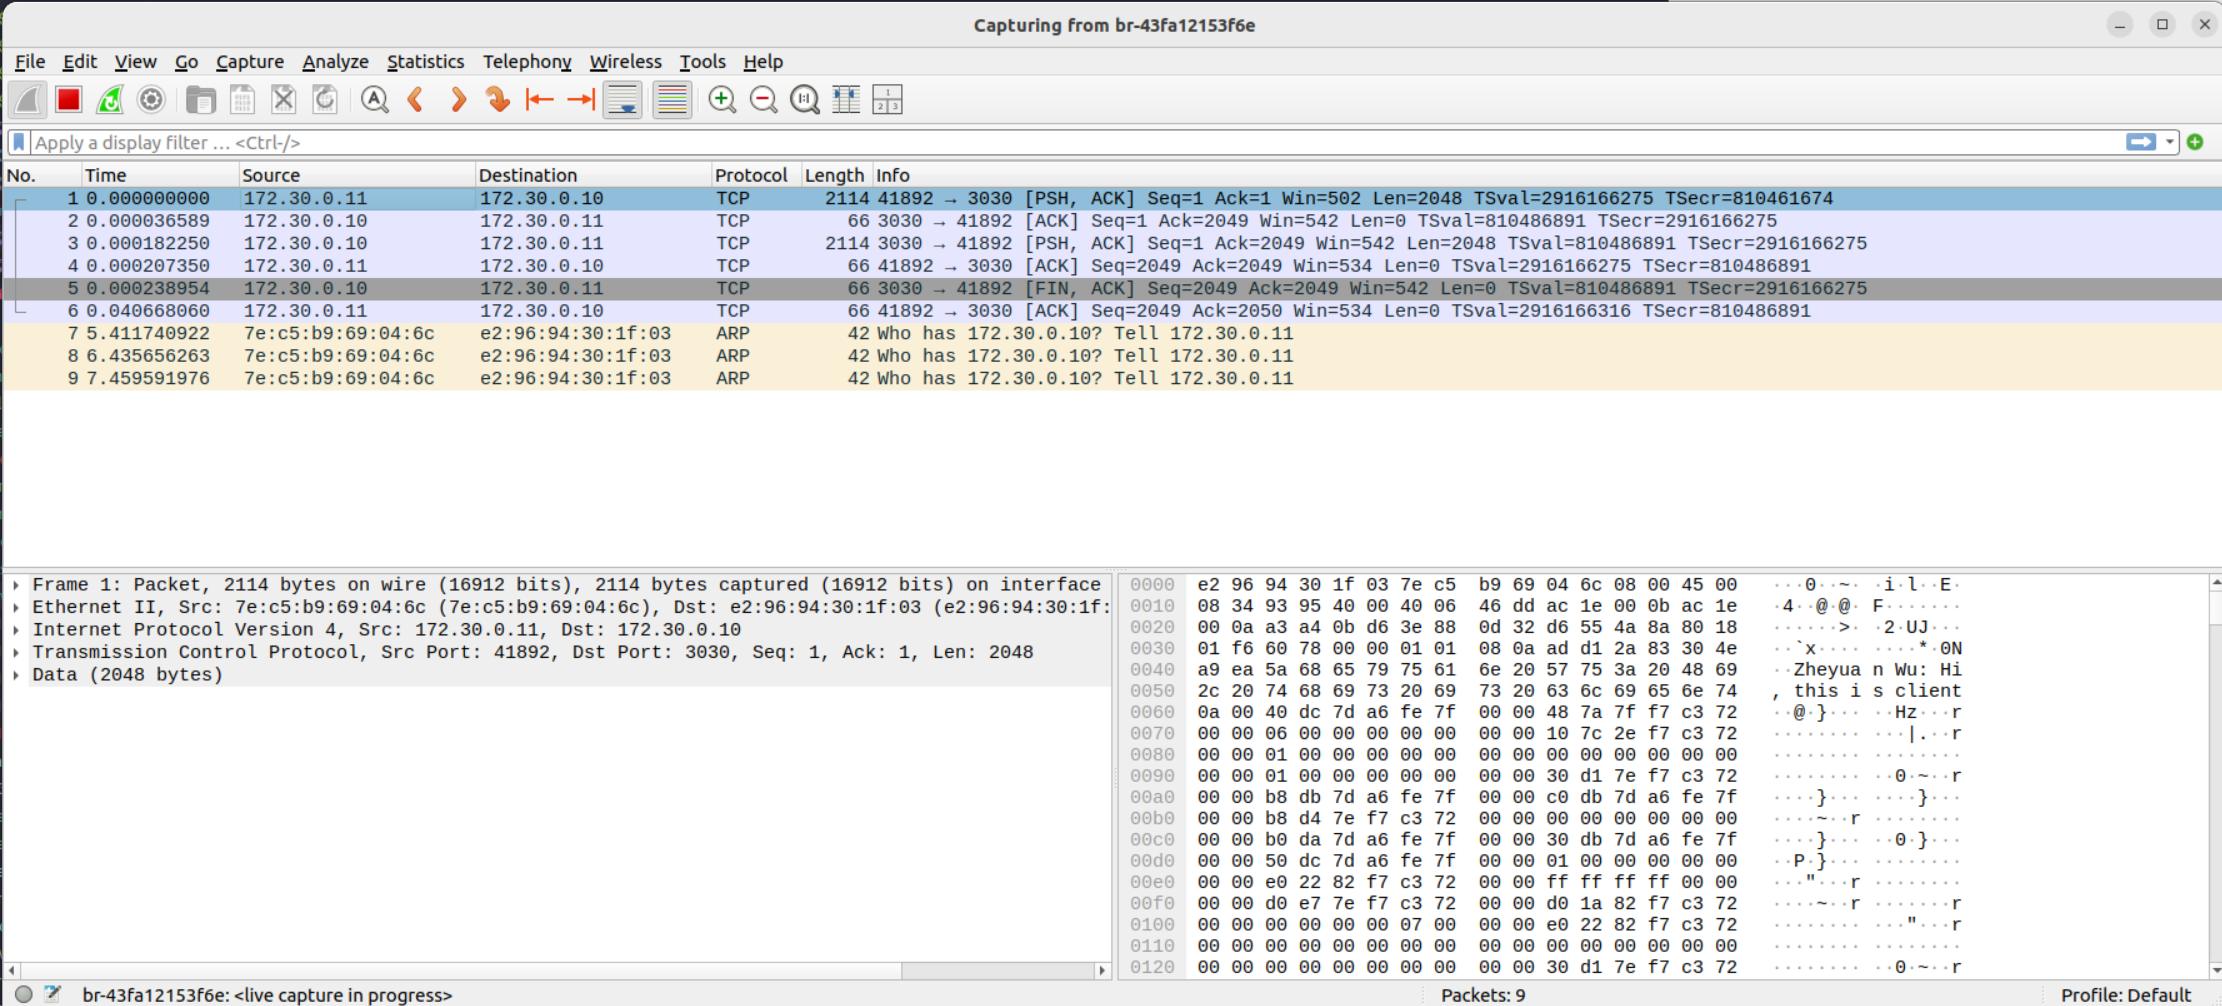
Task: Zoom in on packet list text
Action: pos(722,100)
